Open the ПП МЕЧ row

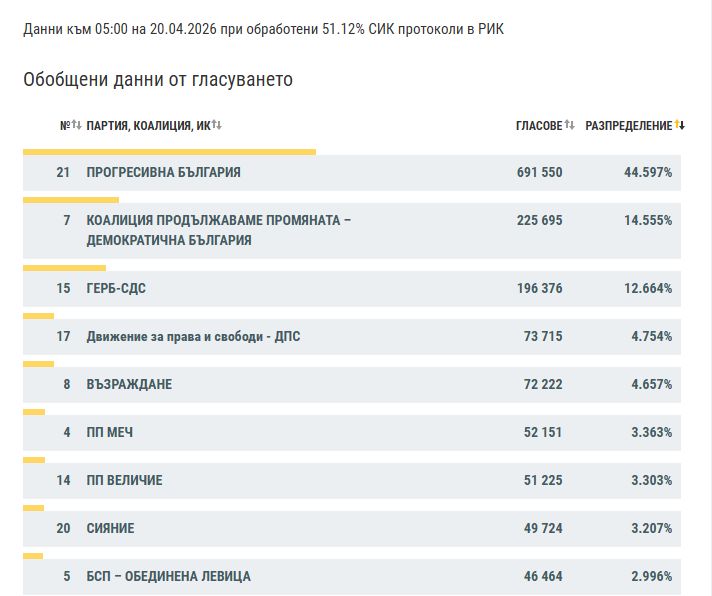(x=110, y=433)
